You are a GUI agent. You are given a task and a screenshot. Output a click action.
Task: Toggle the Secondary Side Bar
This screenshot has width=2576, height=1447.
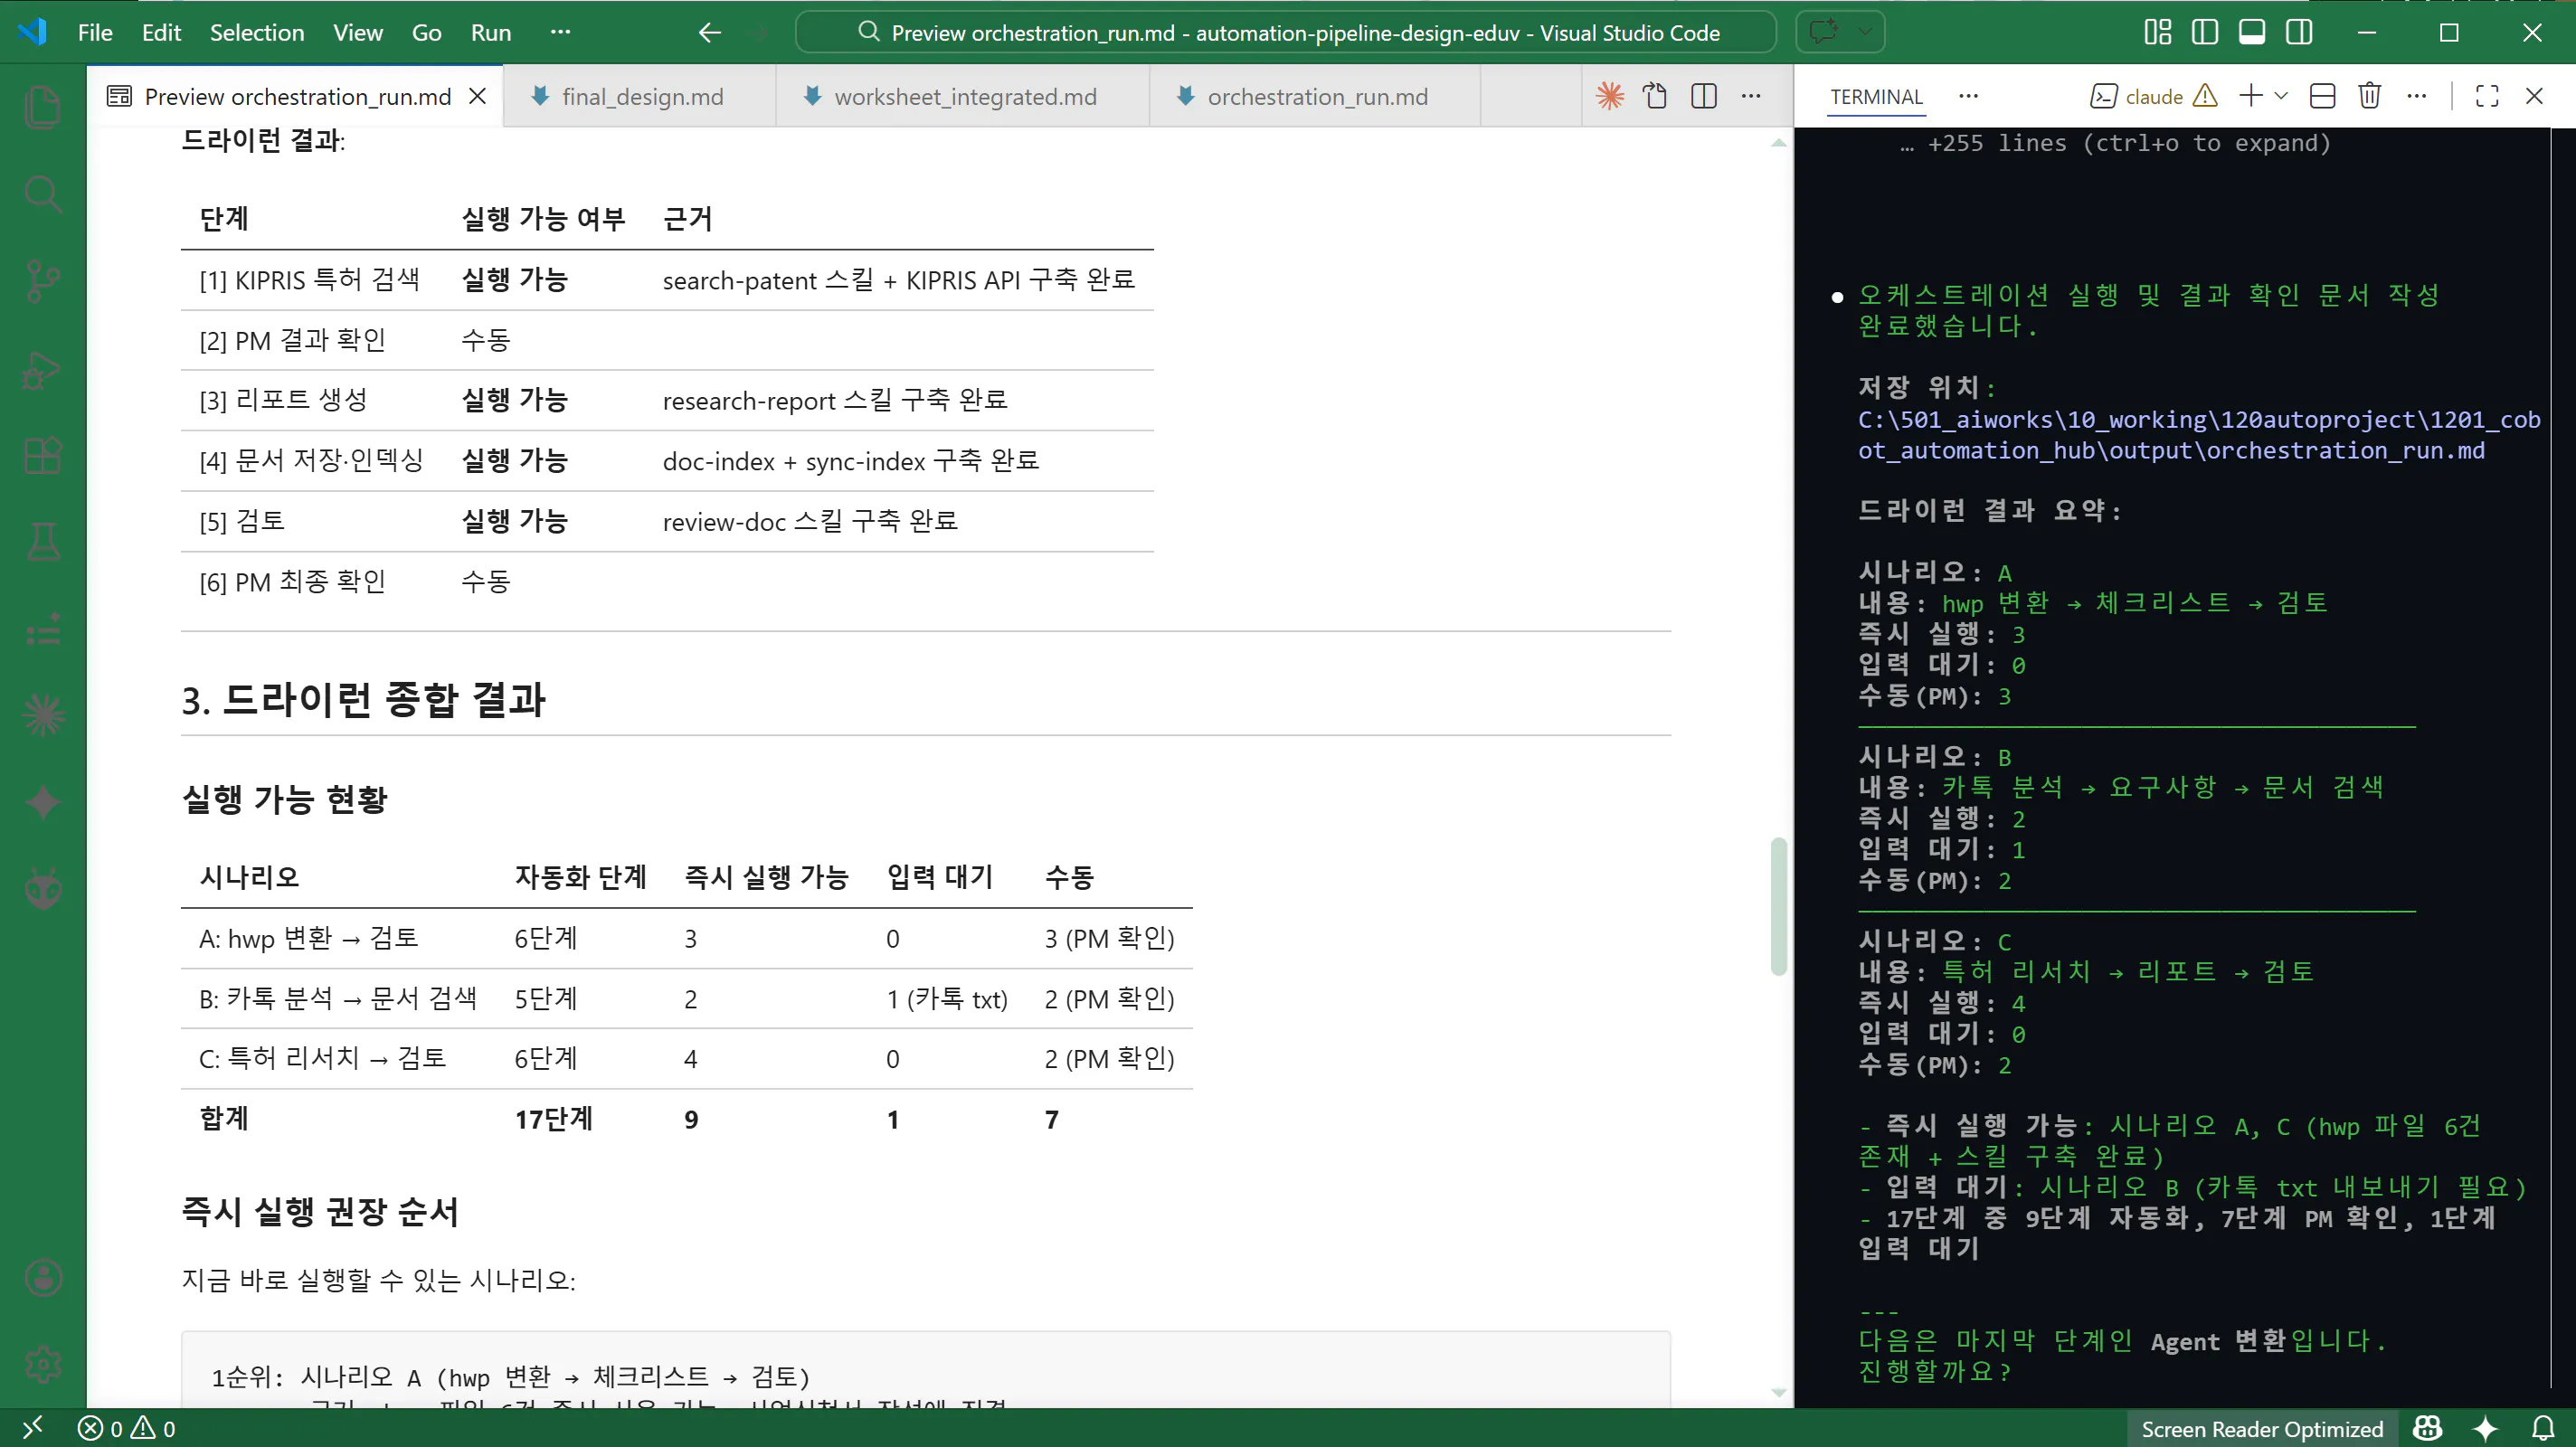(2299, 32)
